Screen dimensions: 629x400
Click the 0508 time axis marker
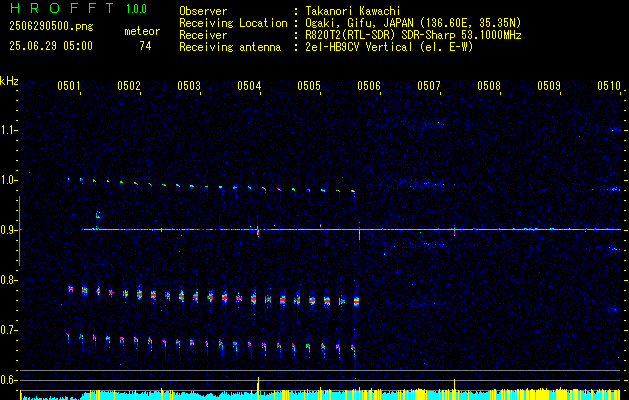coord(489,85)
